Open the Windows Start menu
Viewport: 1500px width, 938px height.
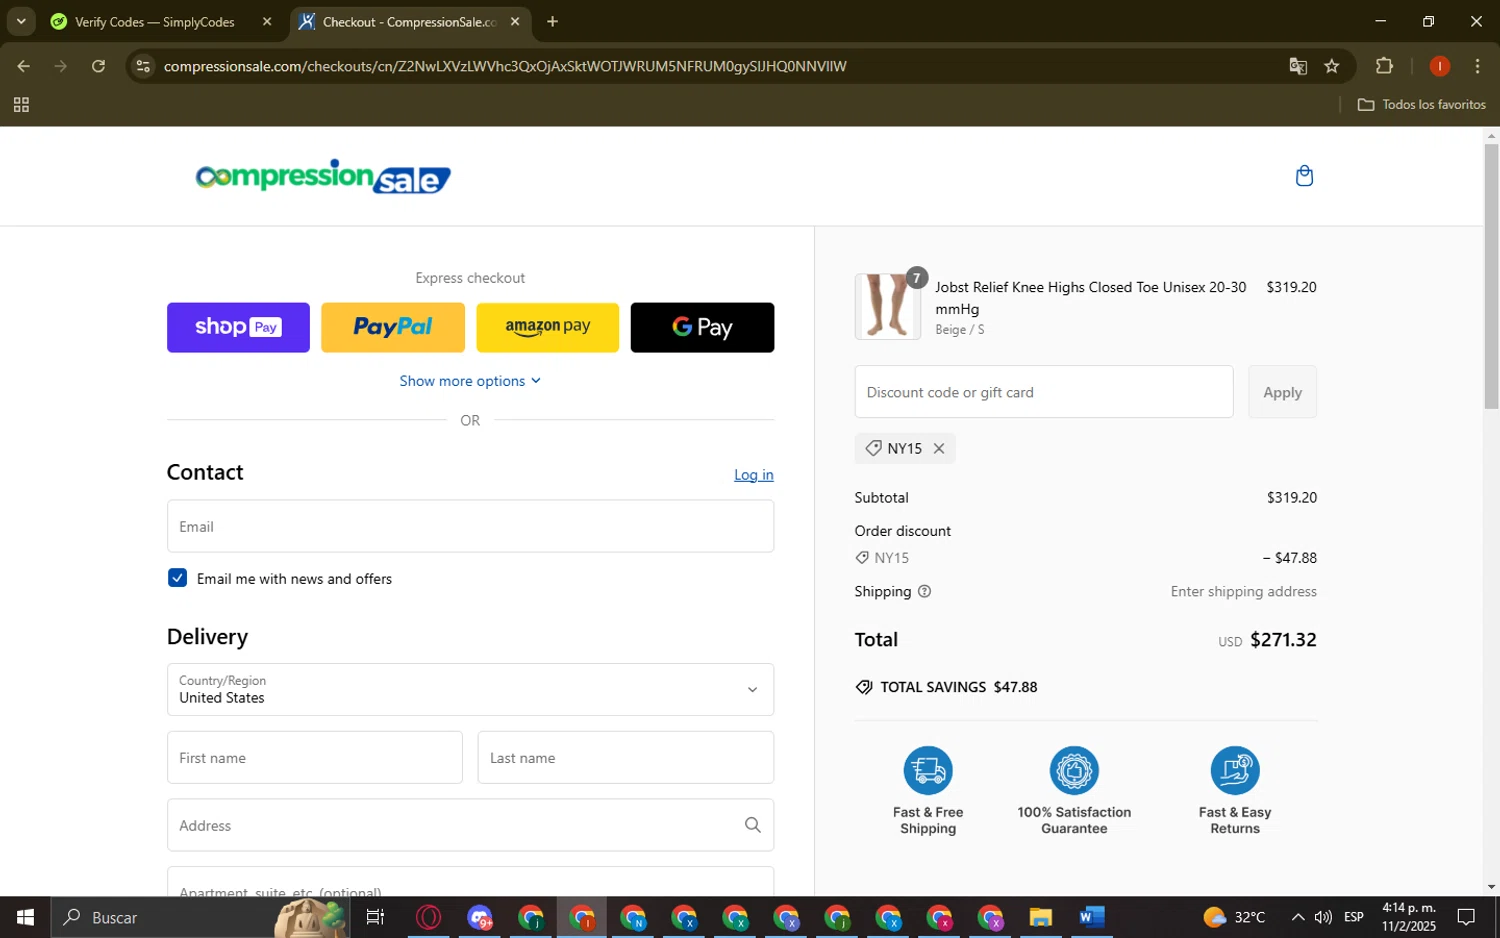[25, 917]
